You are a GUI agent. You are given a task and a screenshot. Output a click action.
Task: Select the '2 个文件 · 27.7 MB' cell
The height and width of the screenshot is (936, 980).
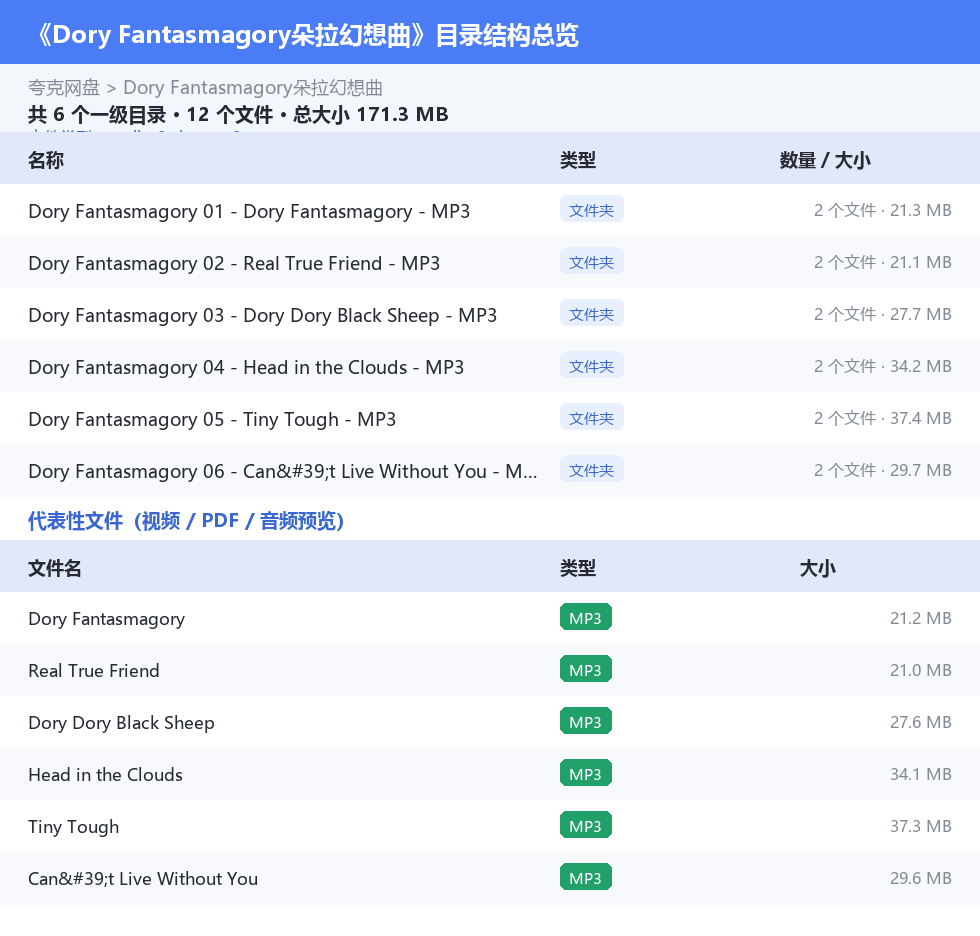[x=882, y=314]
